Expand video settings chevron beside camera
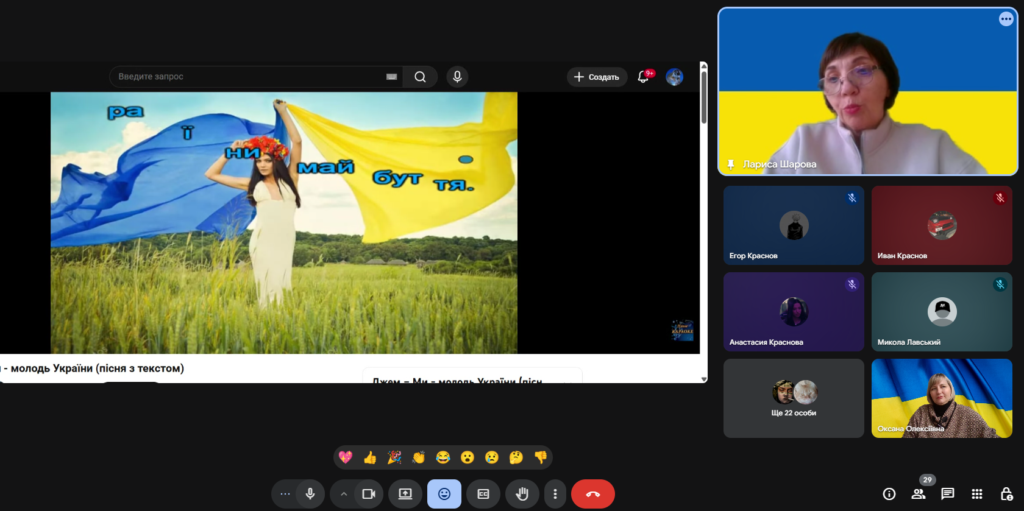The height and width of the screenshot is (511, 1024). point(344,494)
